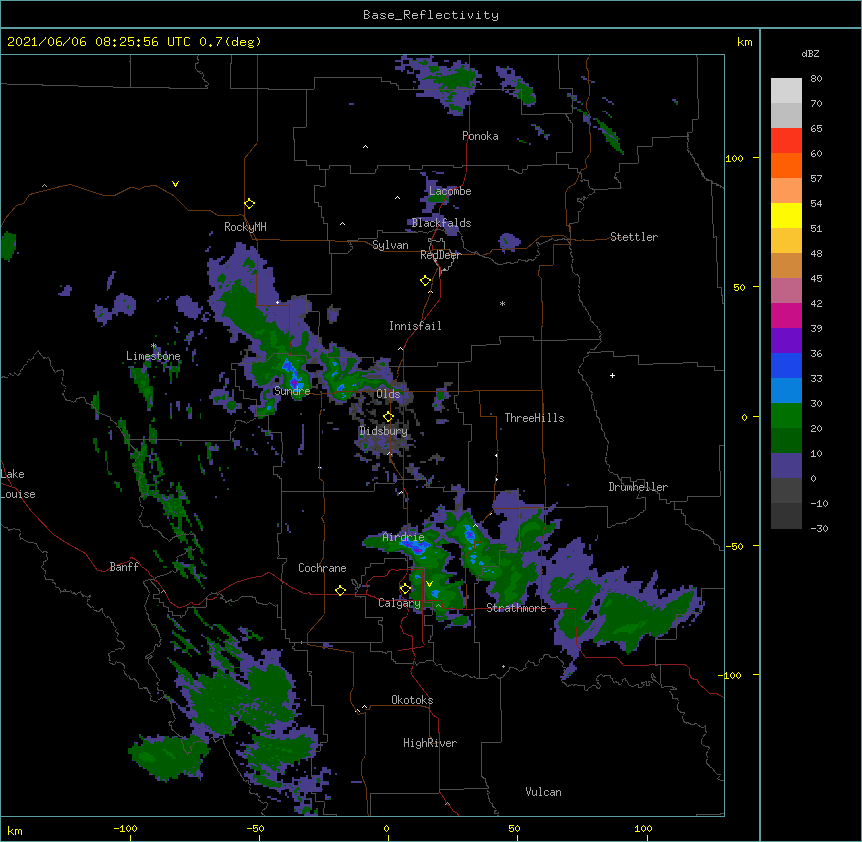
Task: Select the blue 36 dBZ legend swatch
Action: (786, 365)
